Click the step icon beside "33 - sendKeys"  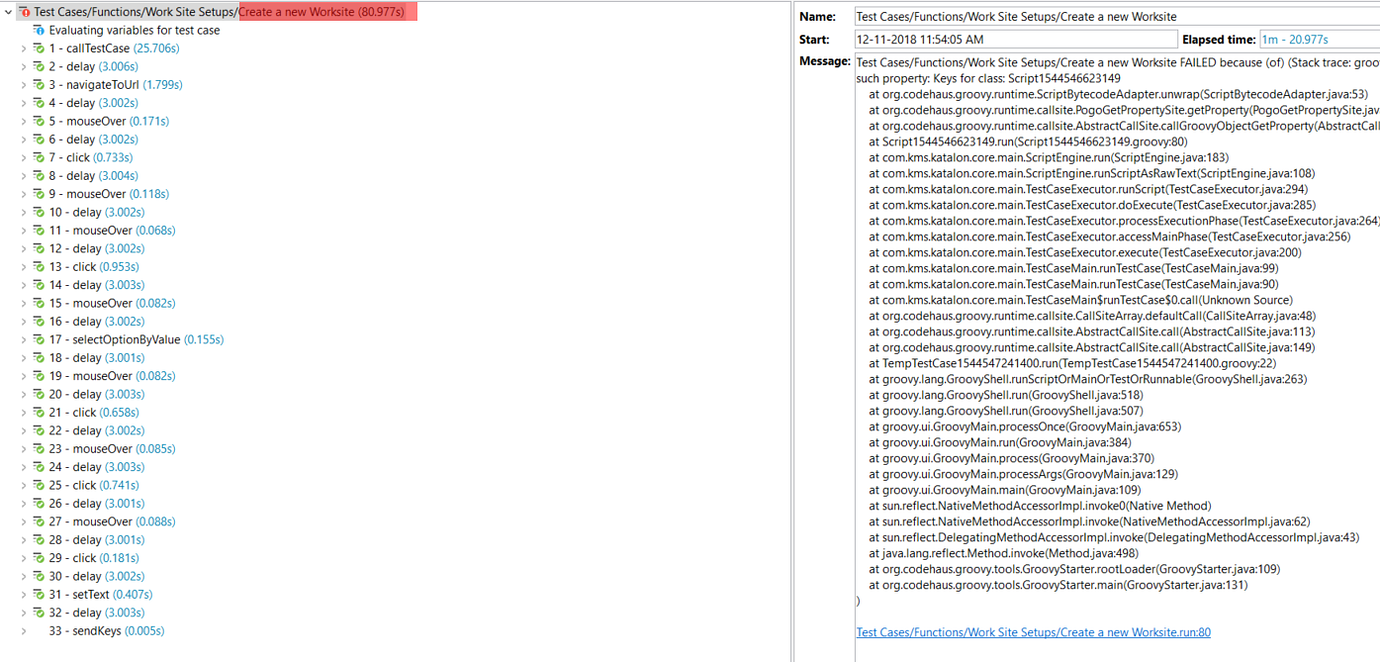(x=37, y=630)
